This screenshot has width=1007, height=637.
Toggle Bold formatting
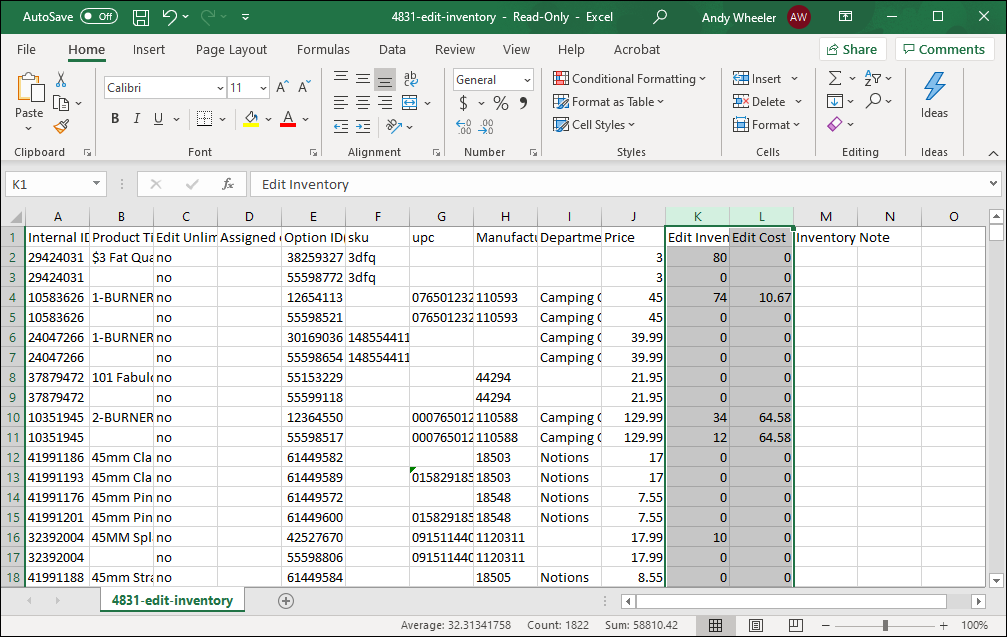point(115,118)
